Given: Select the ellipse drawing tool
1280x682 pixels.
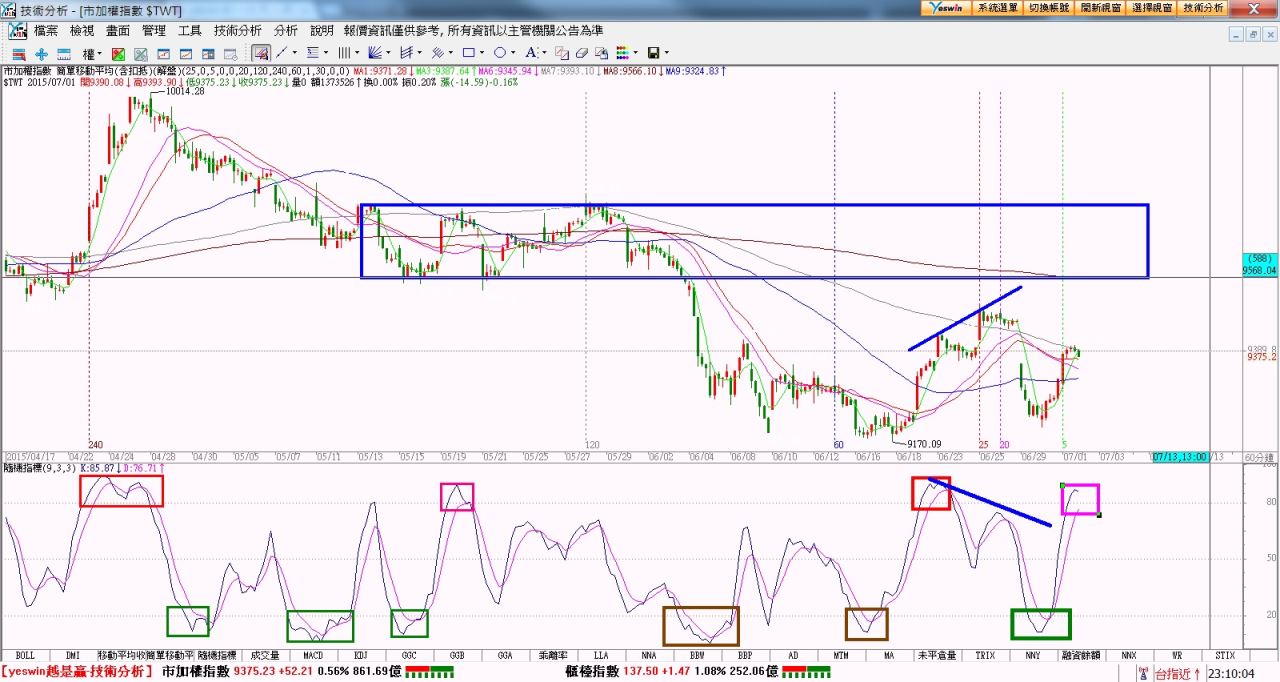Looking at the screenshot, I should tap(499, 52).
